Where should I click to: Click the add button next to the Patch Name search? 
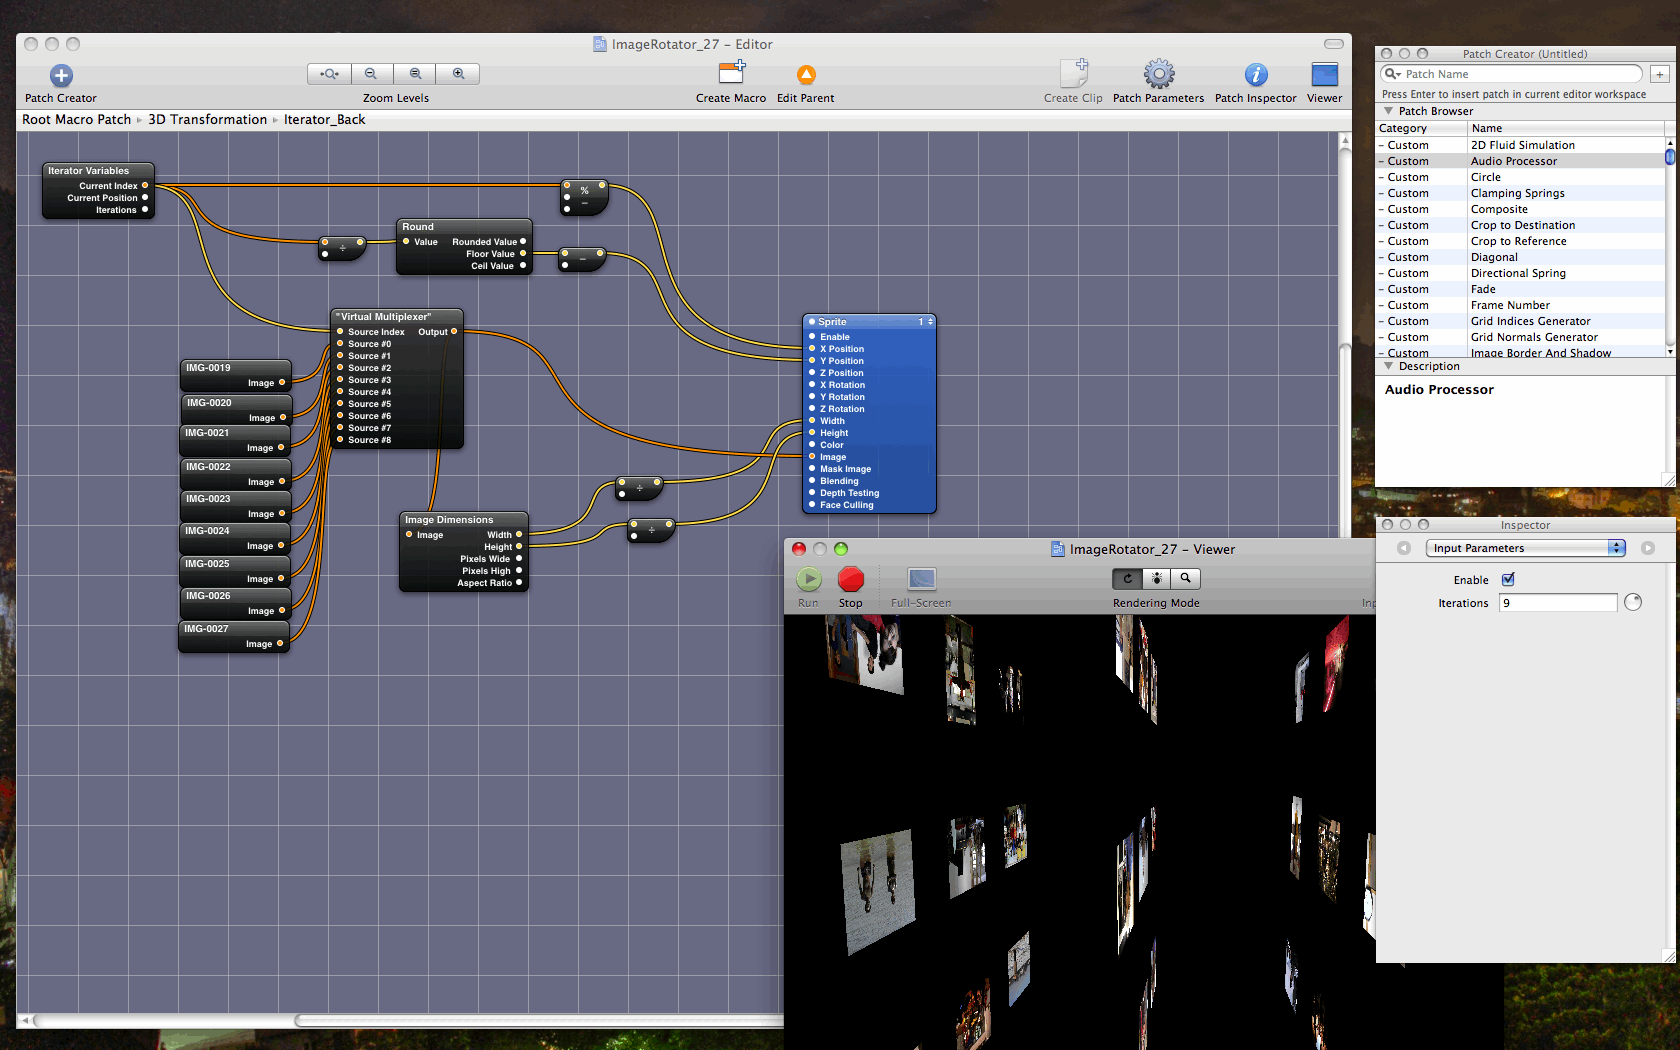coord(1659,74)
